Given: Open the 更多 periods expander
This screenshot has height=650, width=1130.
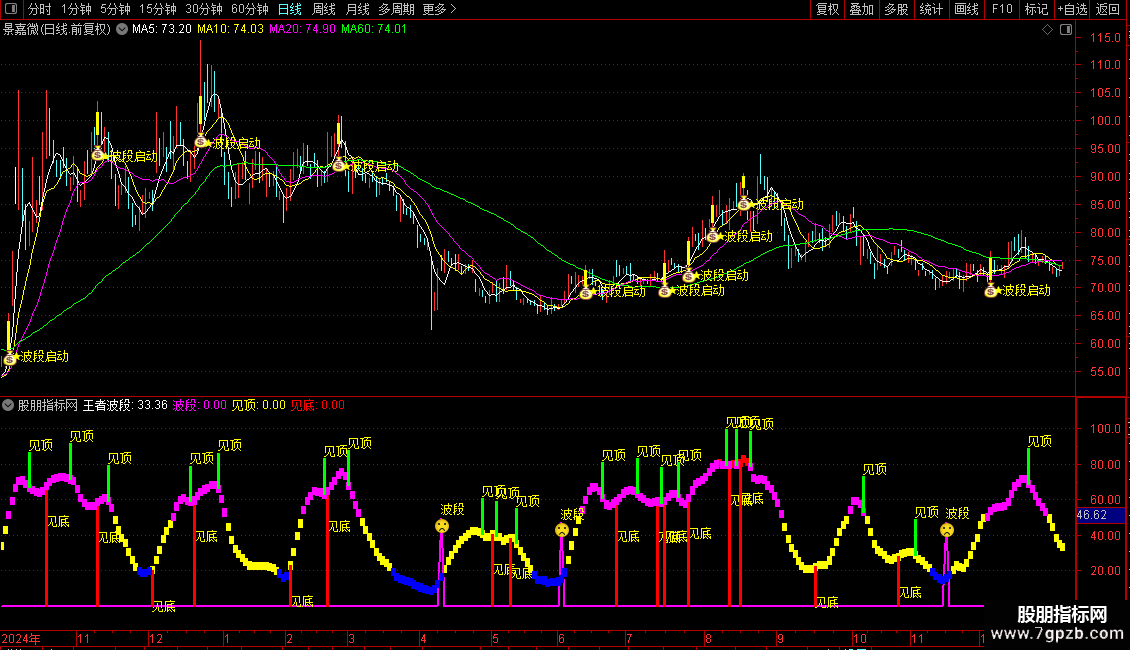Looking at the screenshot, I should [439, 9].
